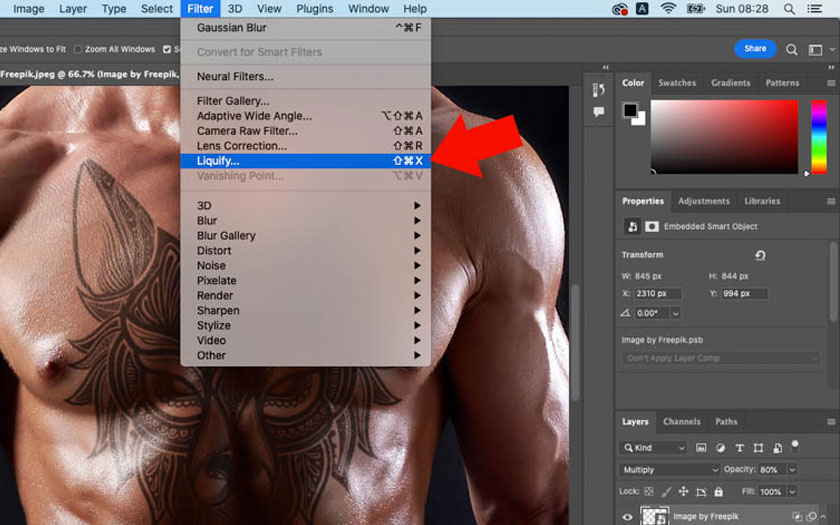This screenshot has height=525, width=840.
Task: Click the foreground color swatch
Action: tap(630, 110)
